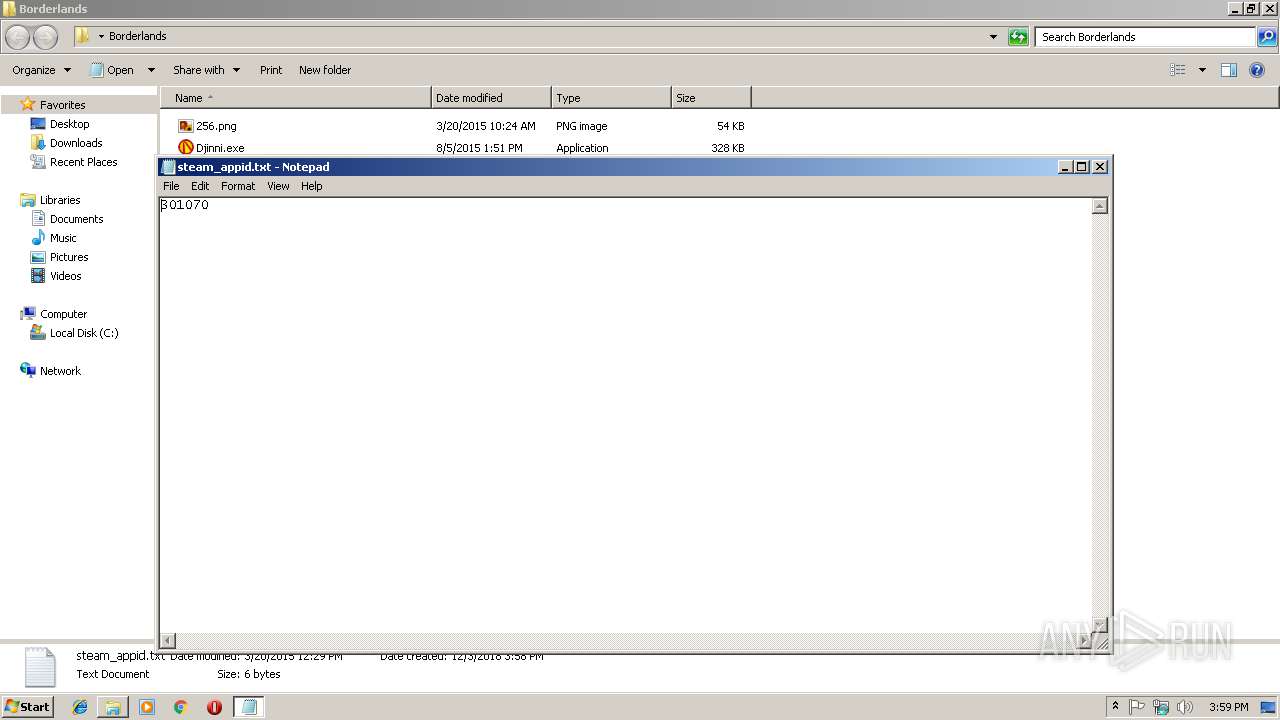Change view using the views icon
The image size is (1280, 720).
pyautogui.click(x=1178, y=70)
